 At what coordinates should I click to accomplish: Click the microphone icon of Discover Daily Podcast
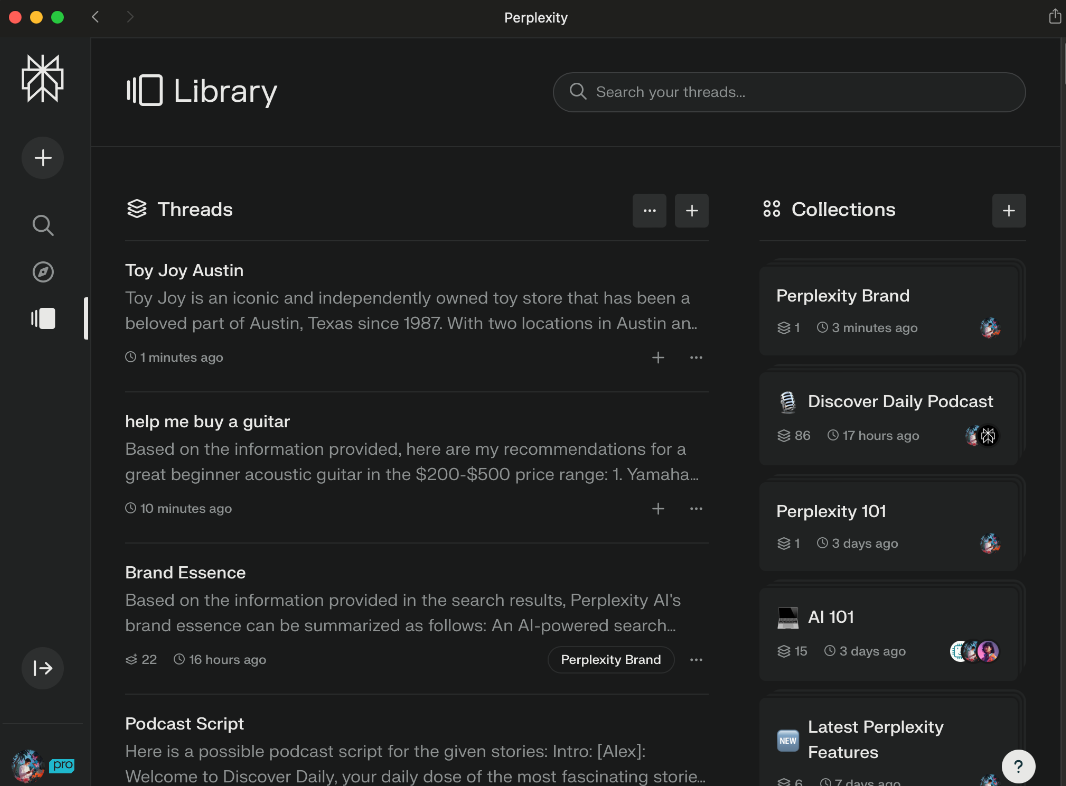(788, 402)
